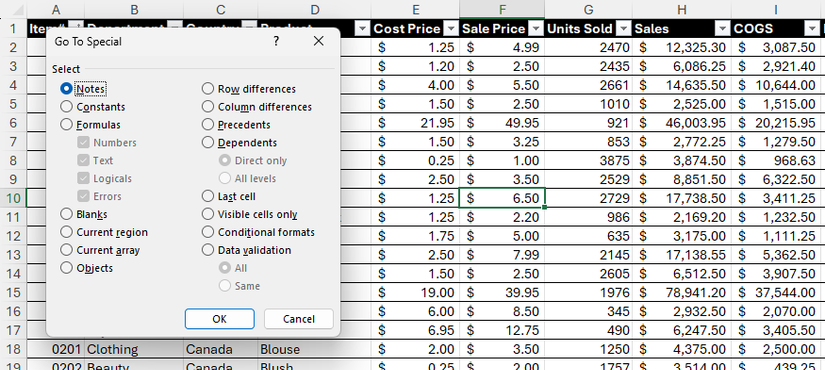Select column H header
Viewport: 825px width, 370px height.
[681, 9]
